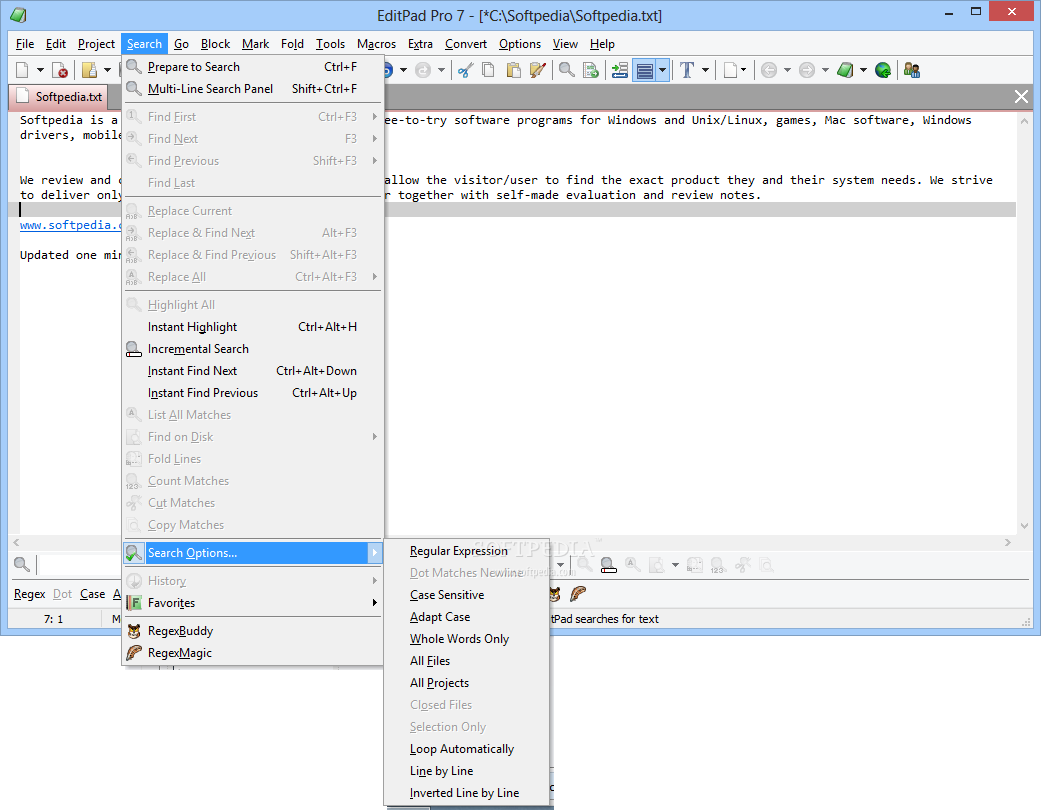Click the horizontal scrollbar right arrow
The width and height of the screenshot is (1041, 810).
pyautogui.click(x=1008, y=542)
